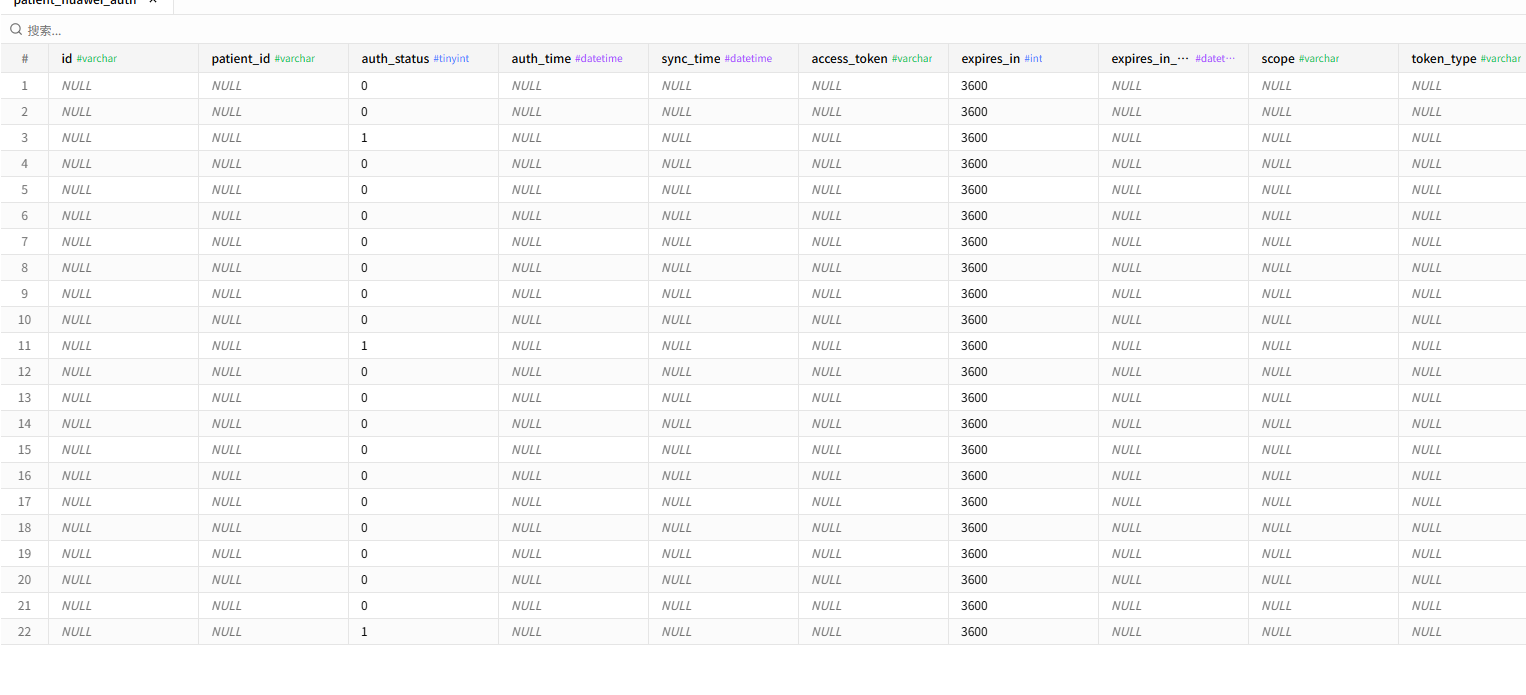
Task: Click the access_token column header
Action: pos(874,59)
